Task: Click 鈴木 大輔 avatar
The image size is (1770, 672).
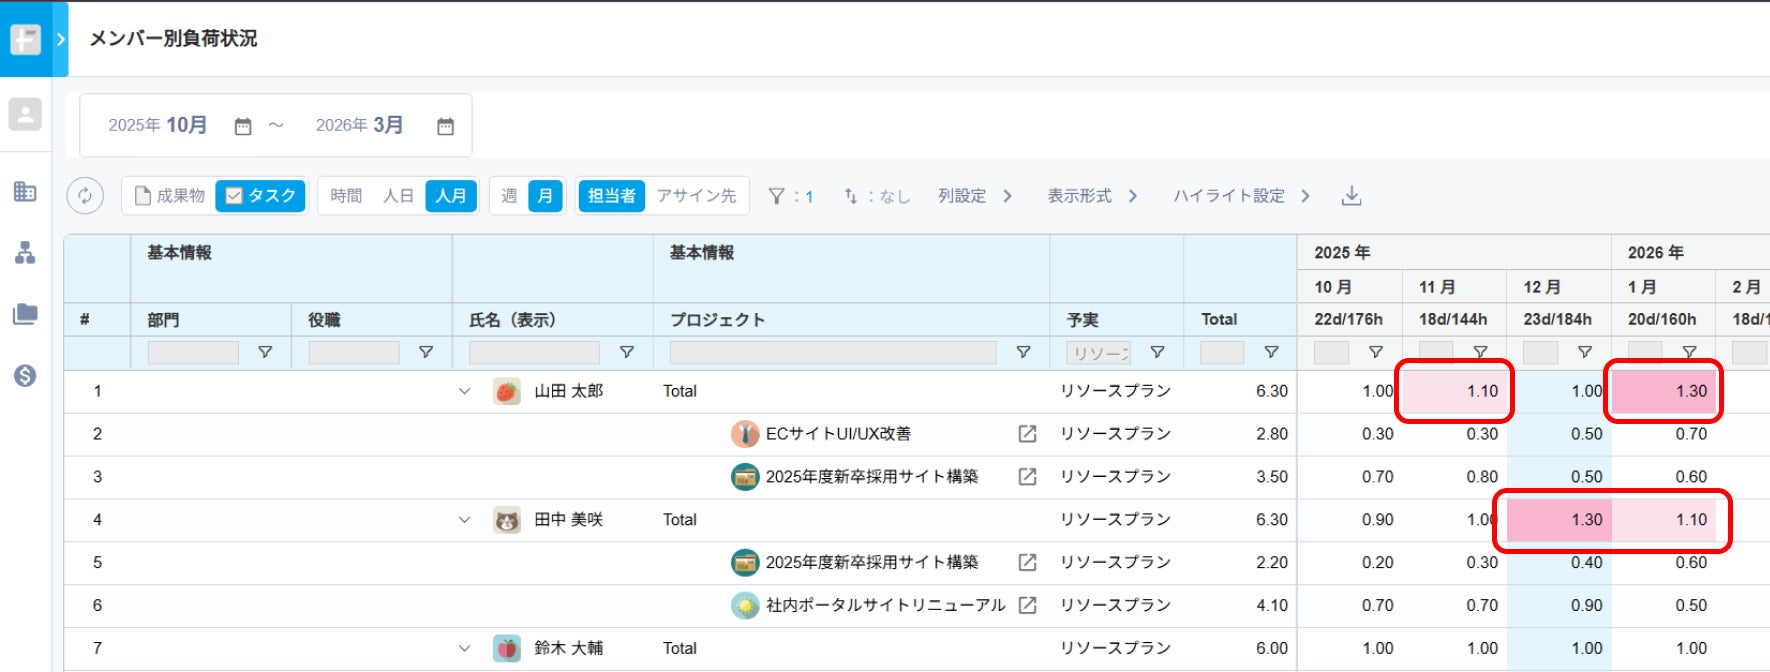Action: coord(507,648)
